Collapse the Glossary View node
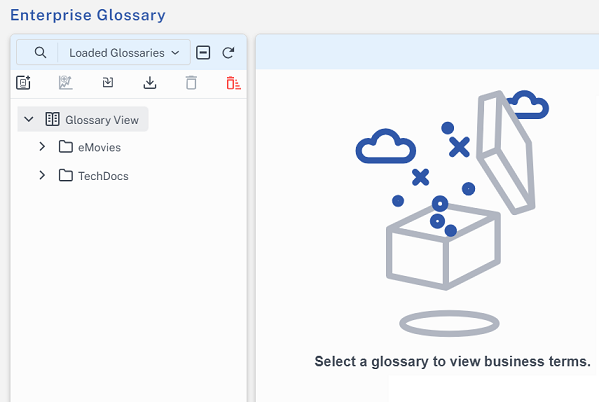This screenshot has height=402, width=599. [x=29, y=119]
